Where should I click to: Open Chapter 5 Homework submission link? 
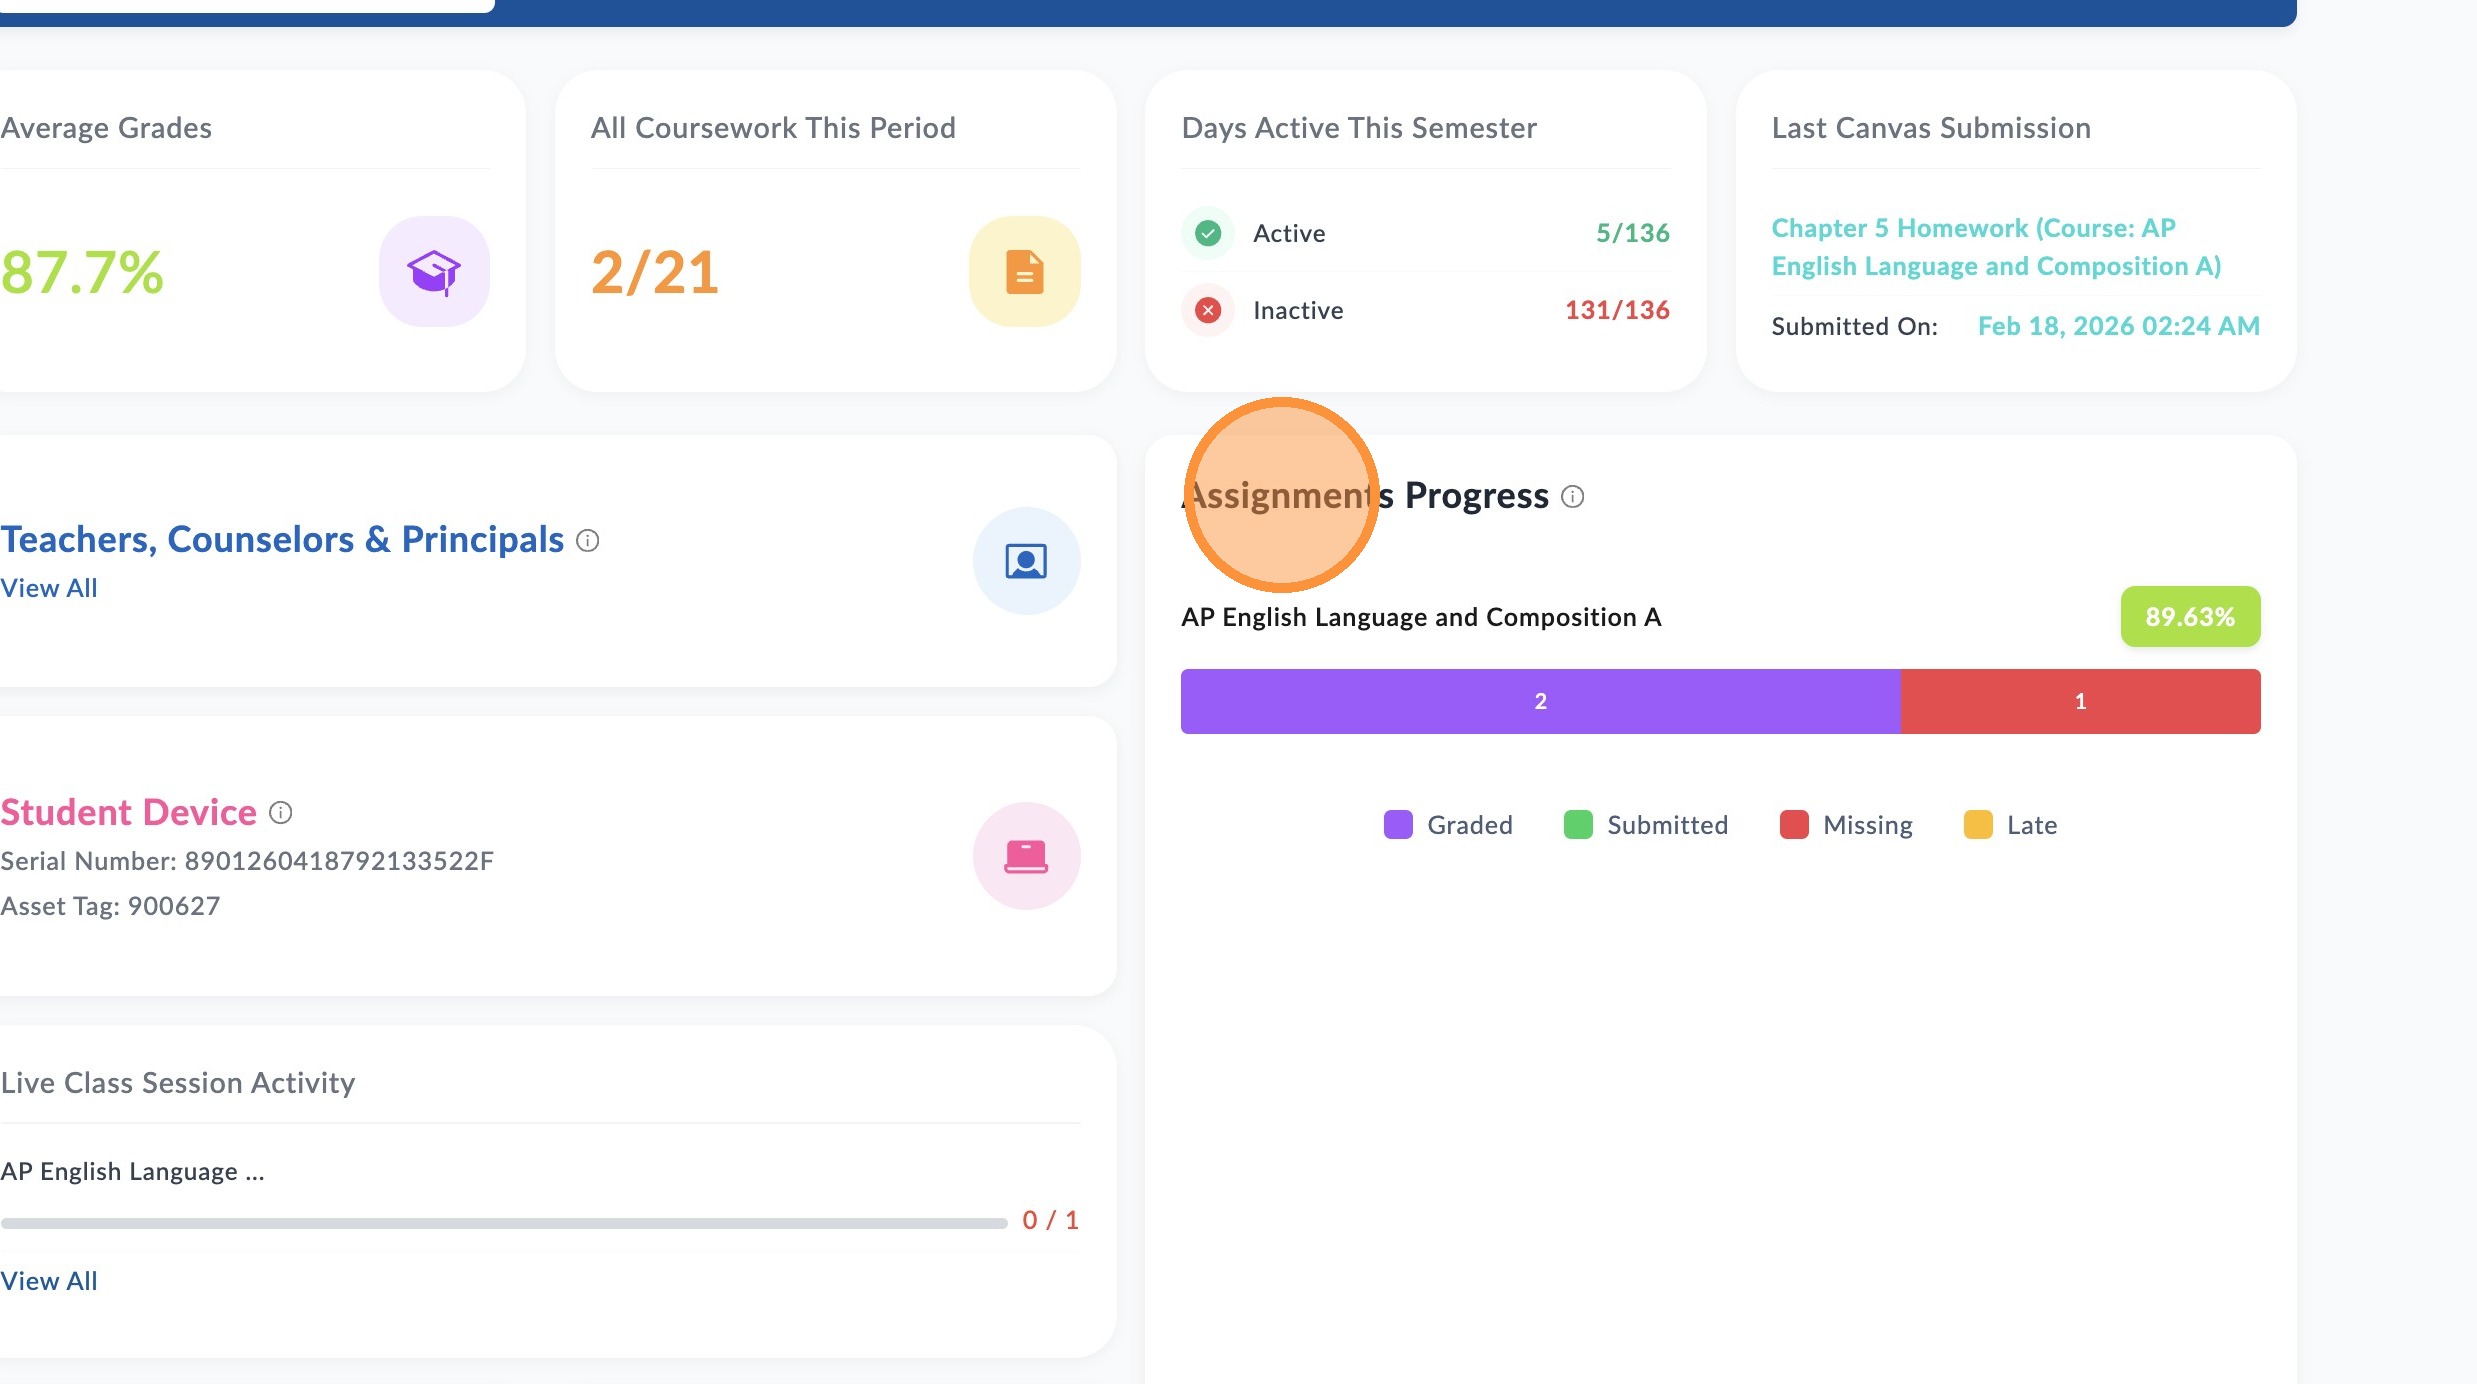(1996, 247)
